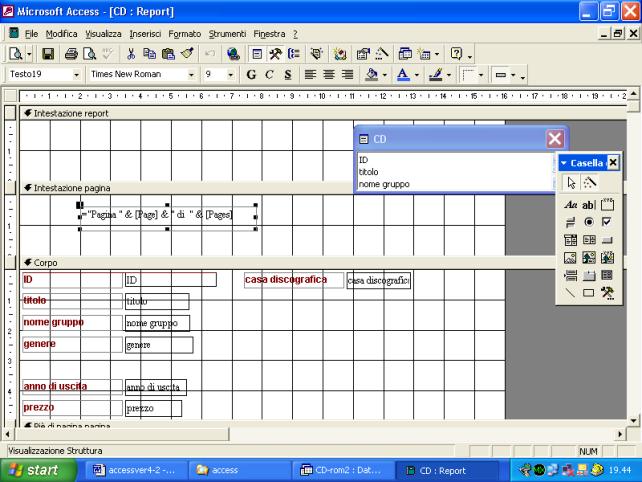Open the font size 9 dropdown

pos(231,75)
